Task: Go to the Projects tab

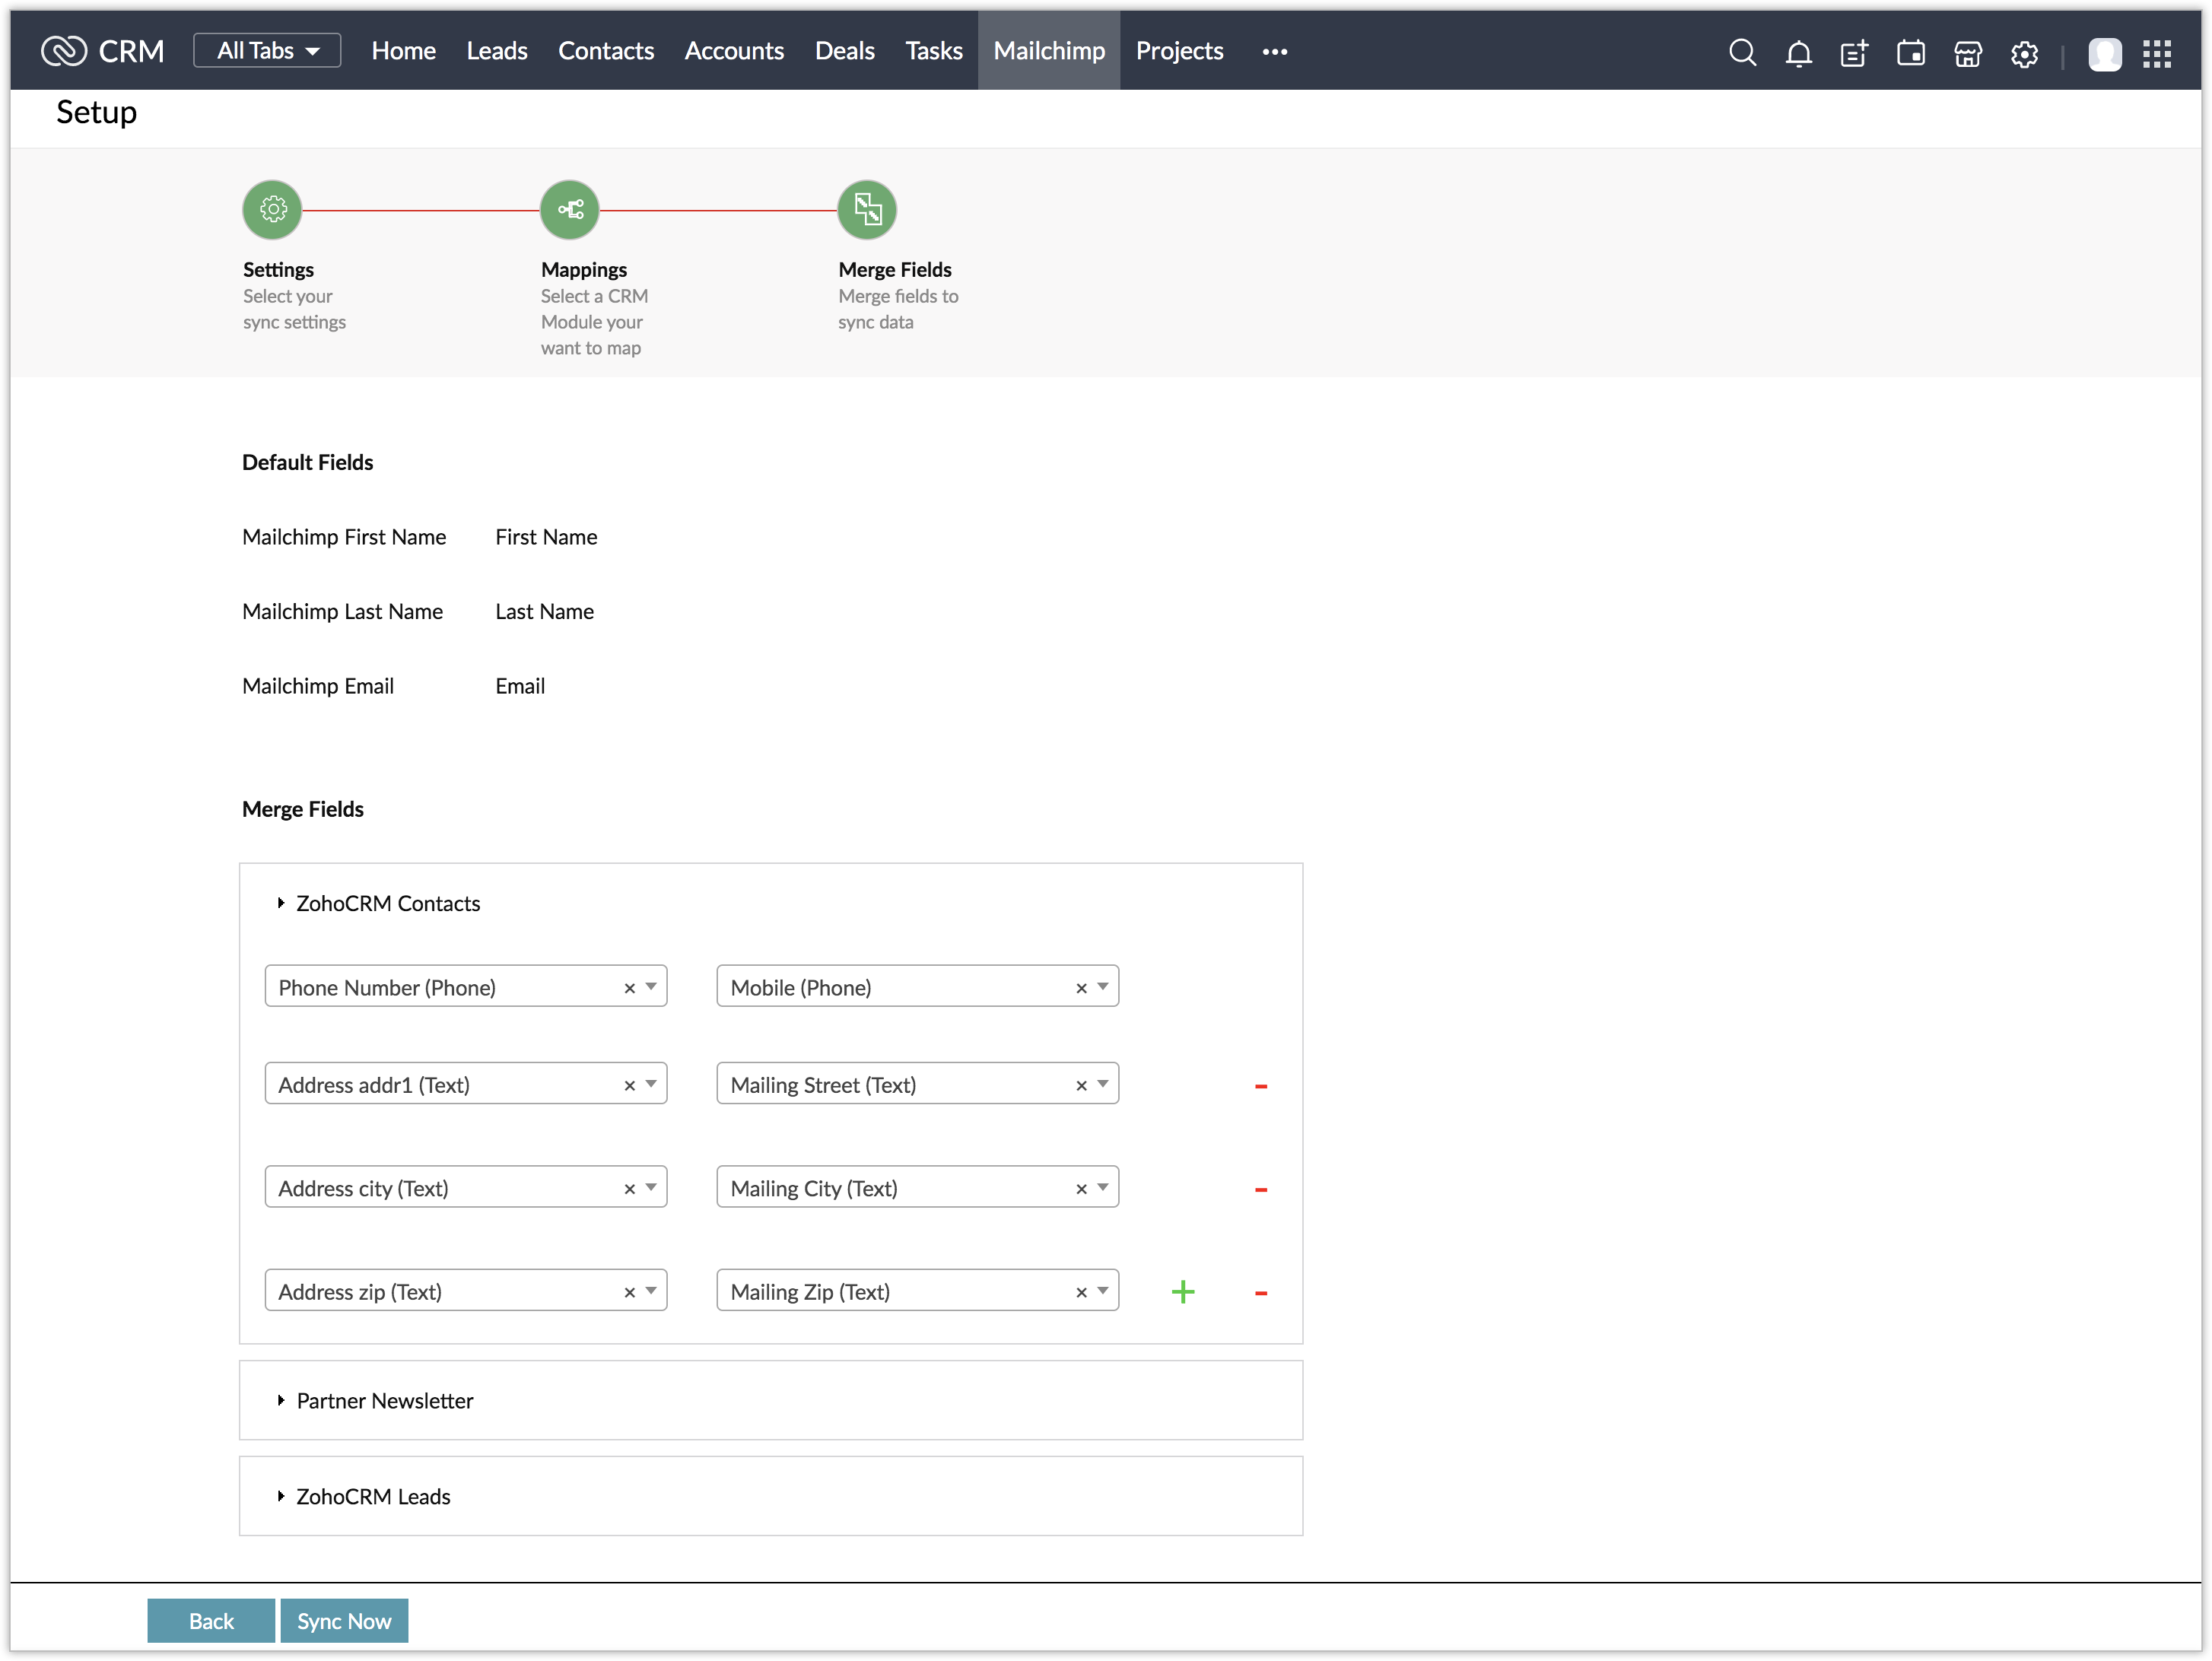Action: point(1179,51)
